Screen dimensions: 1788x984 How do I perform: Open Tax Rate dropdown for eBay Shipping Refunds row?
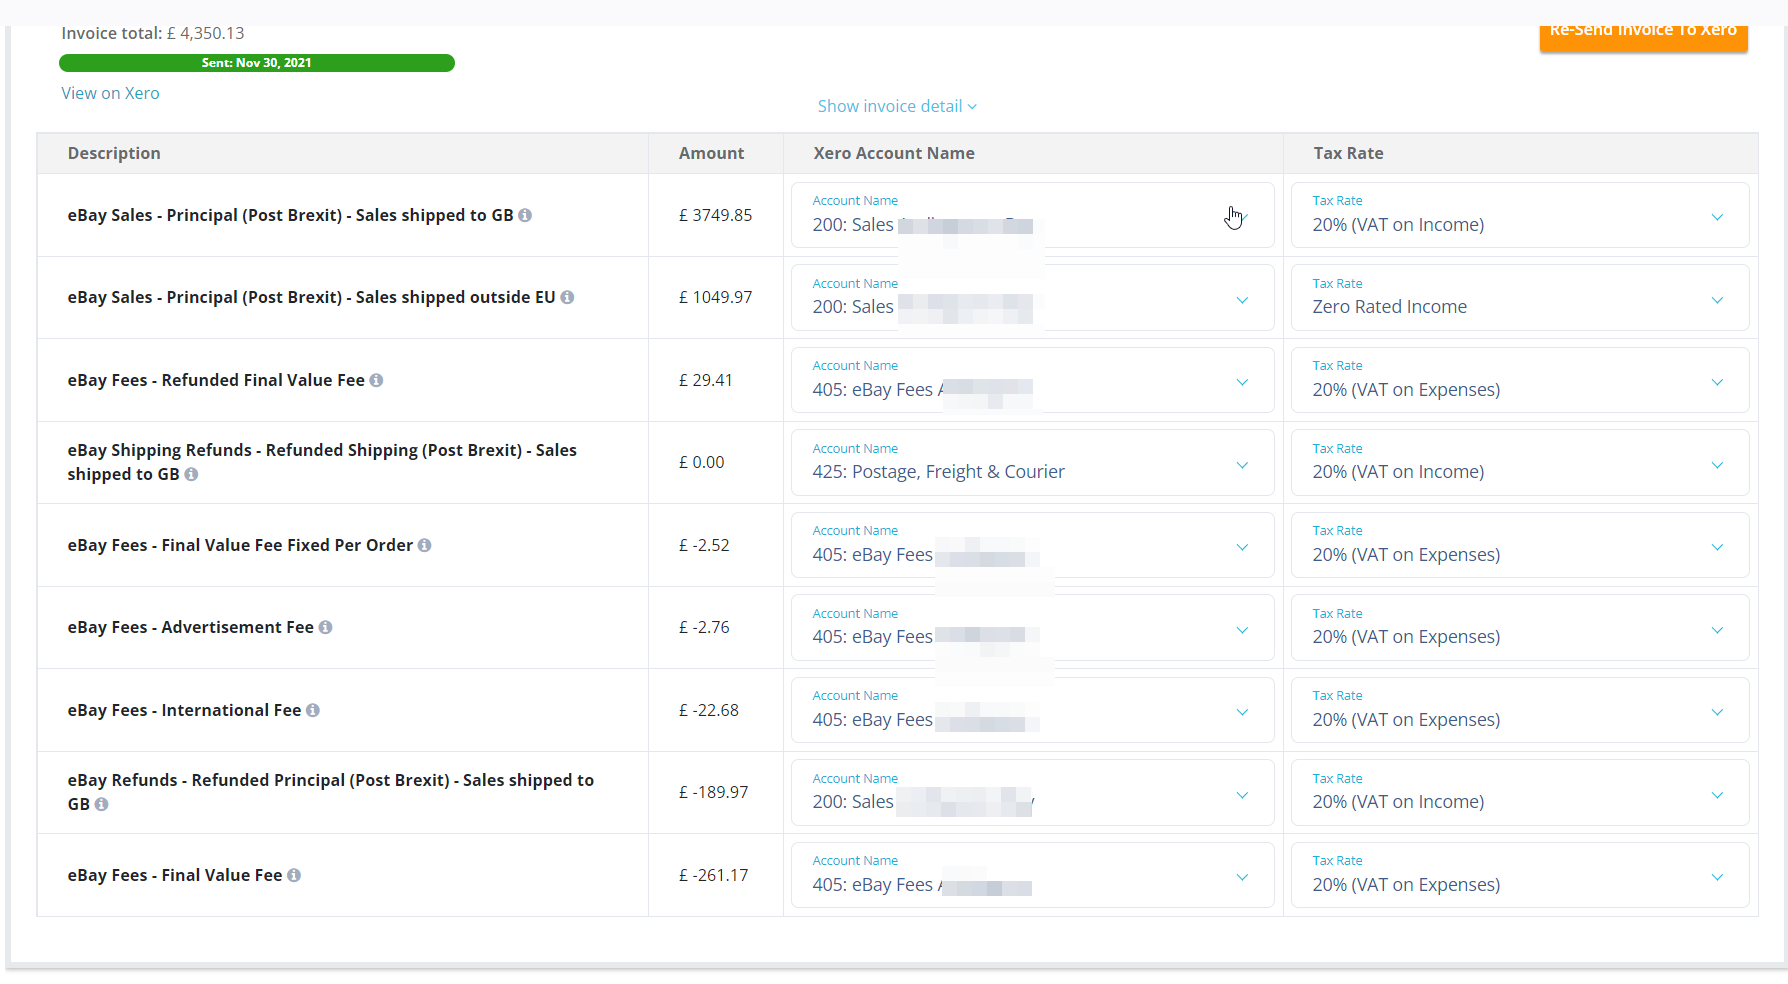click(1520, 463)
